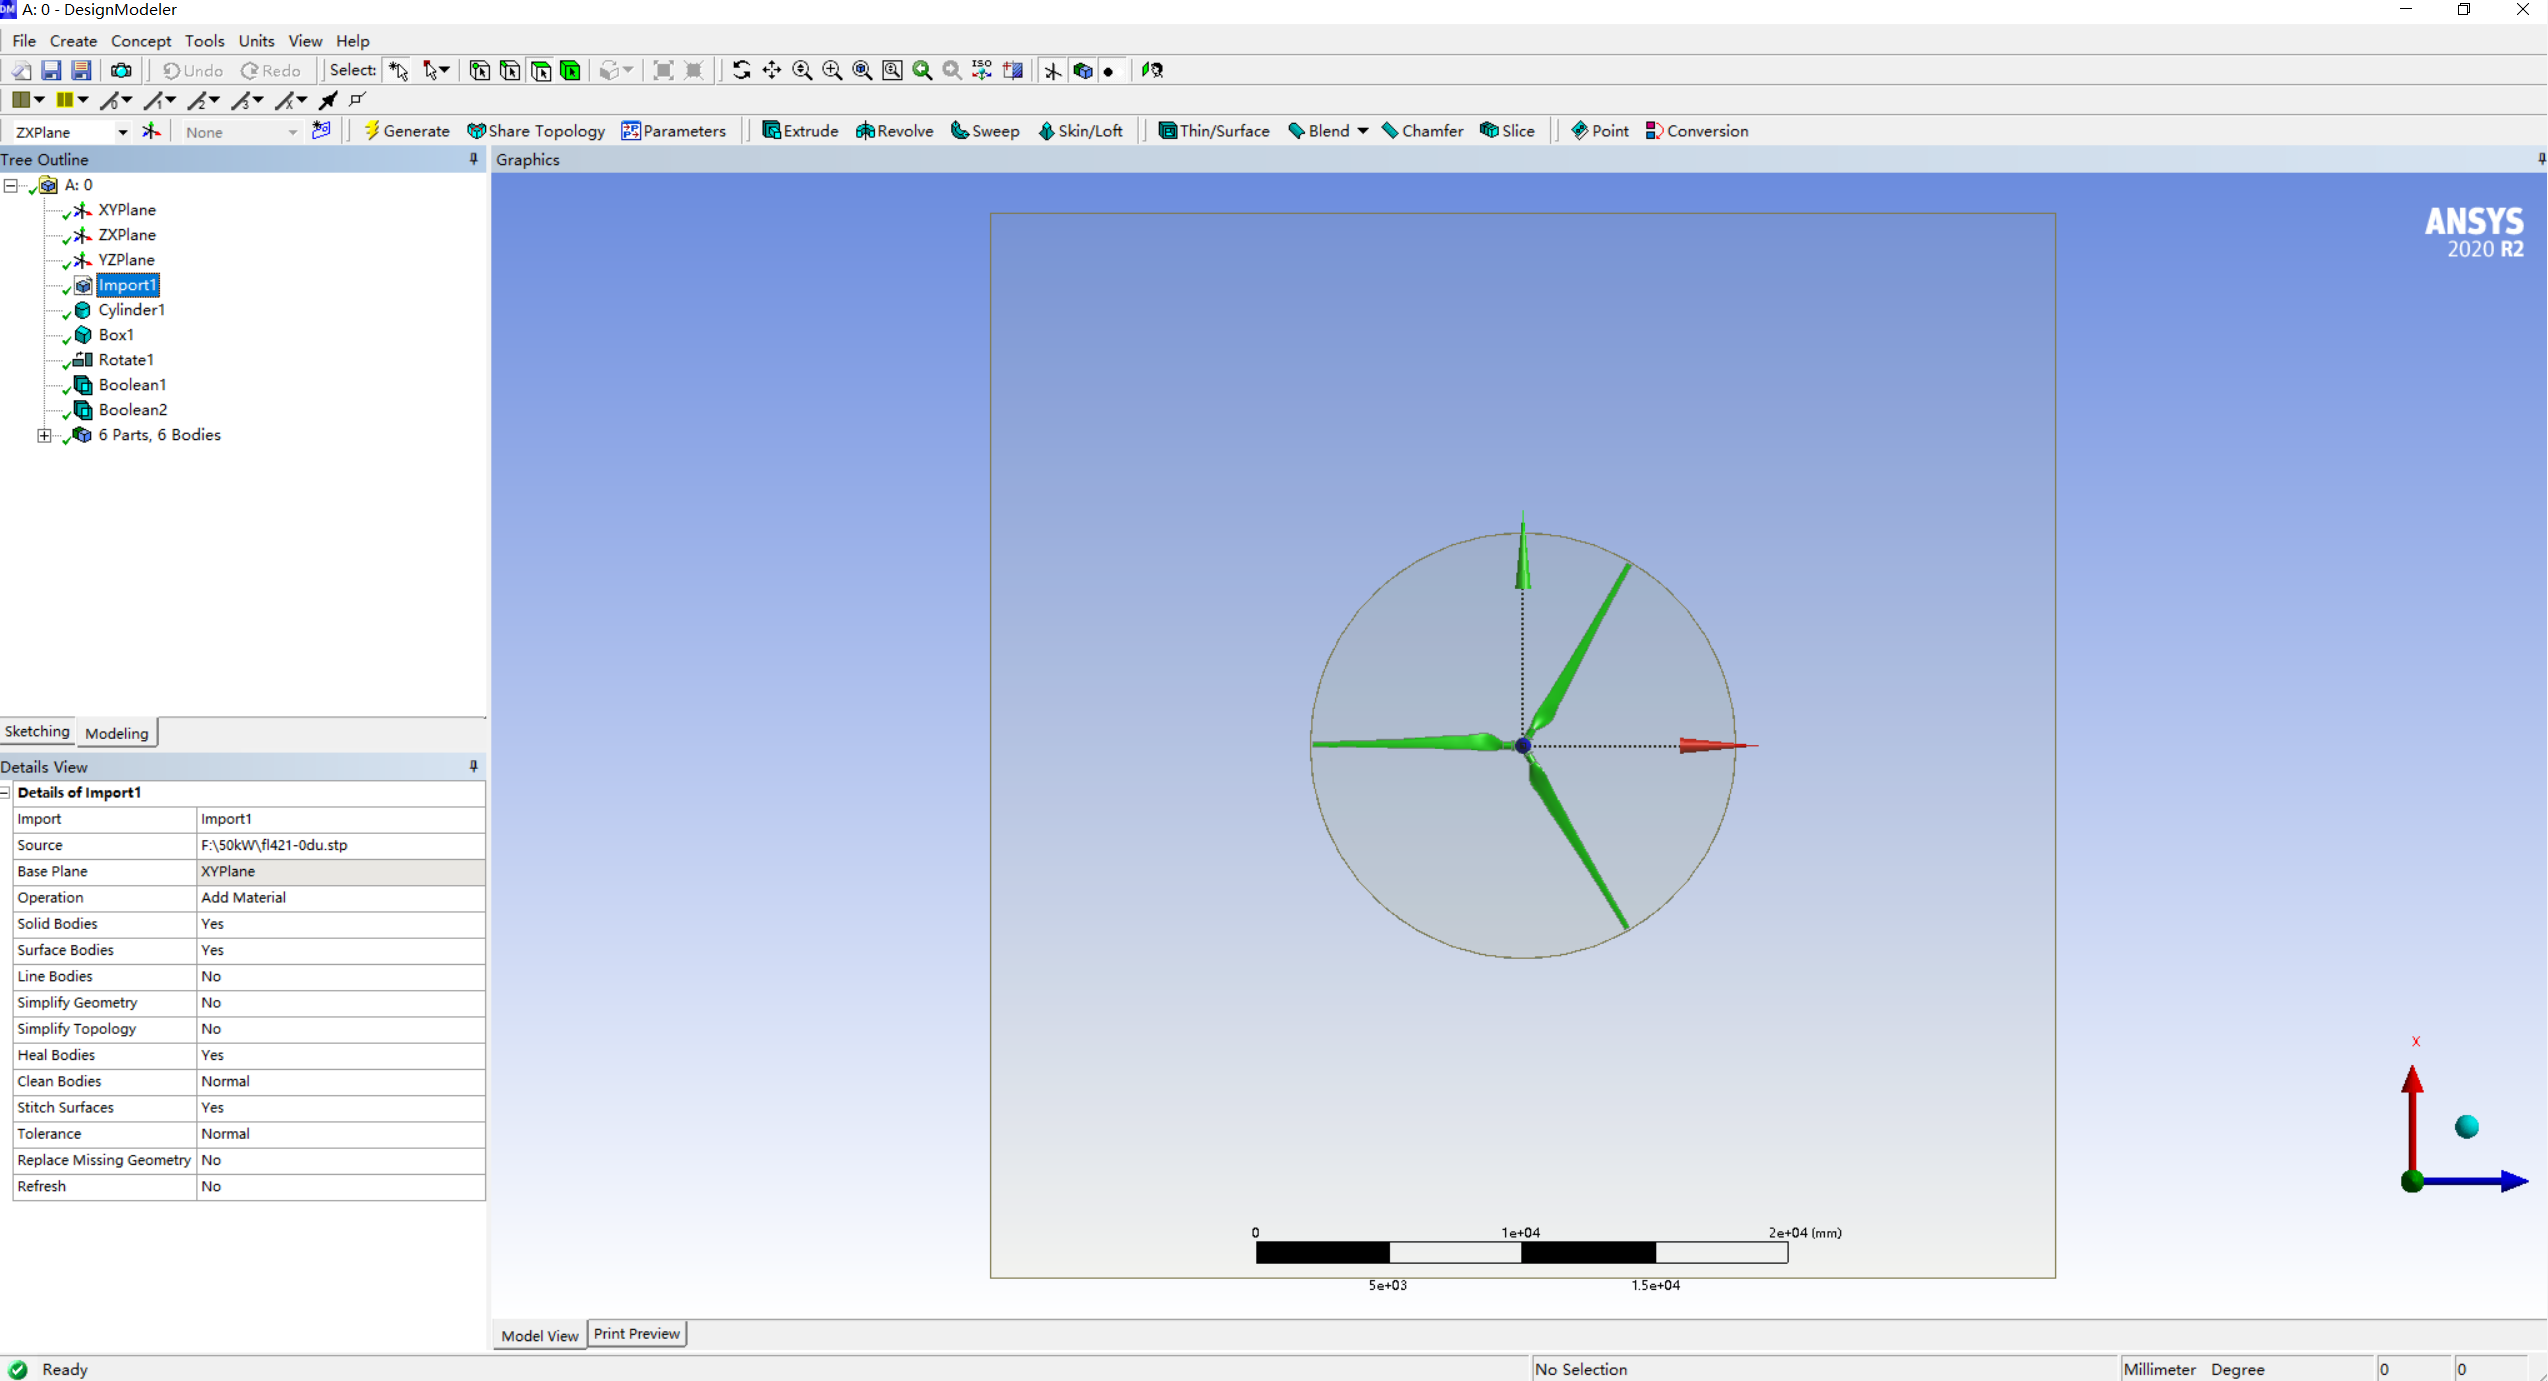Set the Isometric view using ISO icon

click(982, 70)
